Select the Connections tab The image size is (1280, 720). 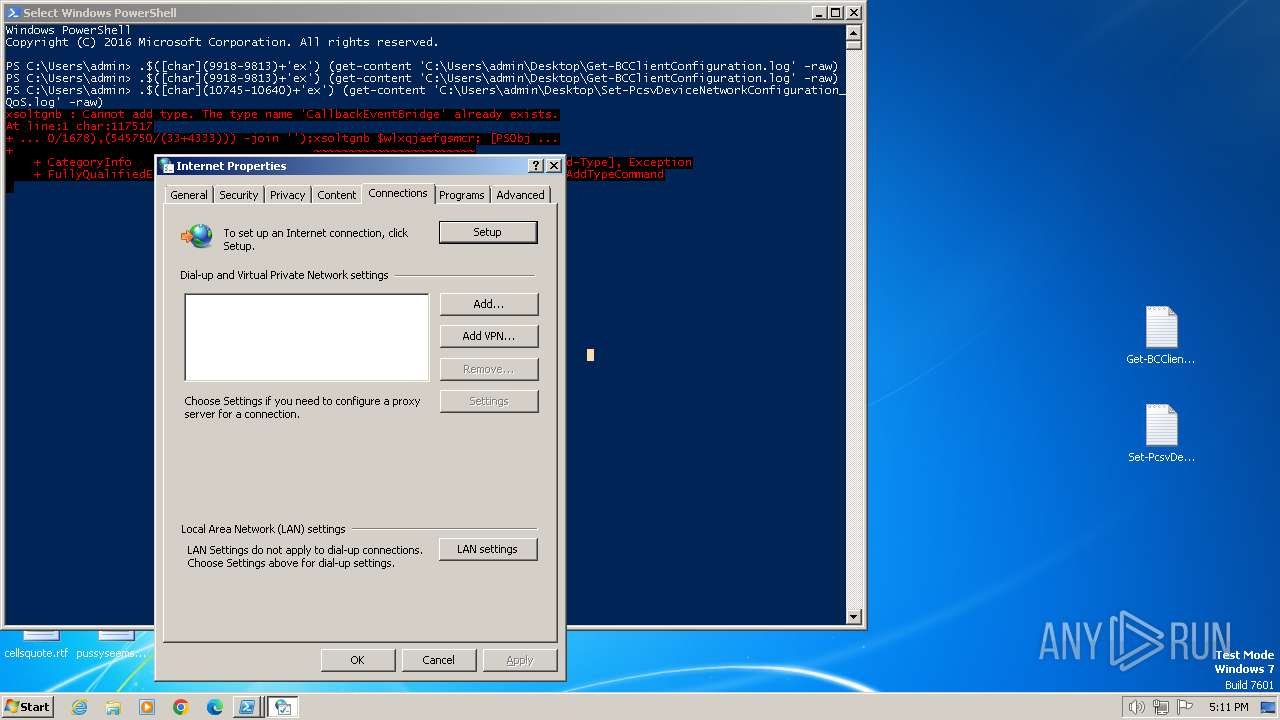click(x=398, y=193)
